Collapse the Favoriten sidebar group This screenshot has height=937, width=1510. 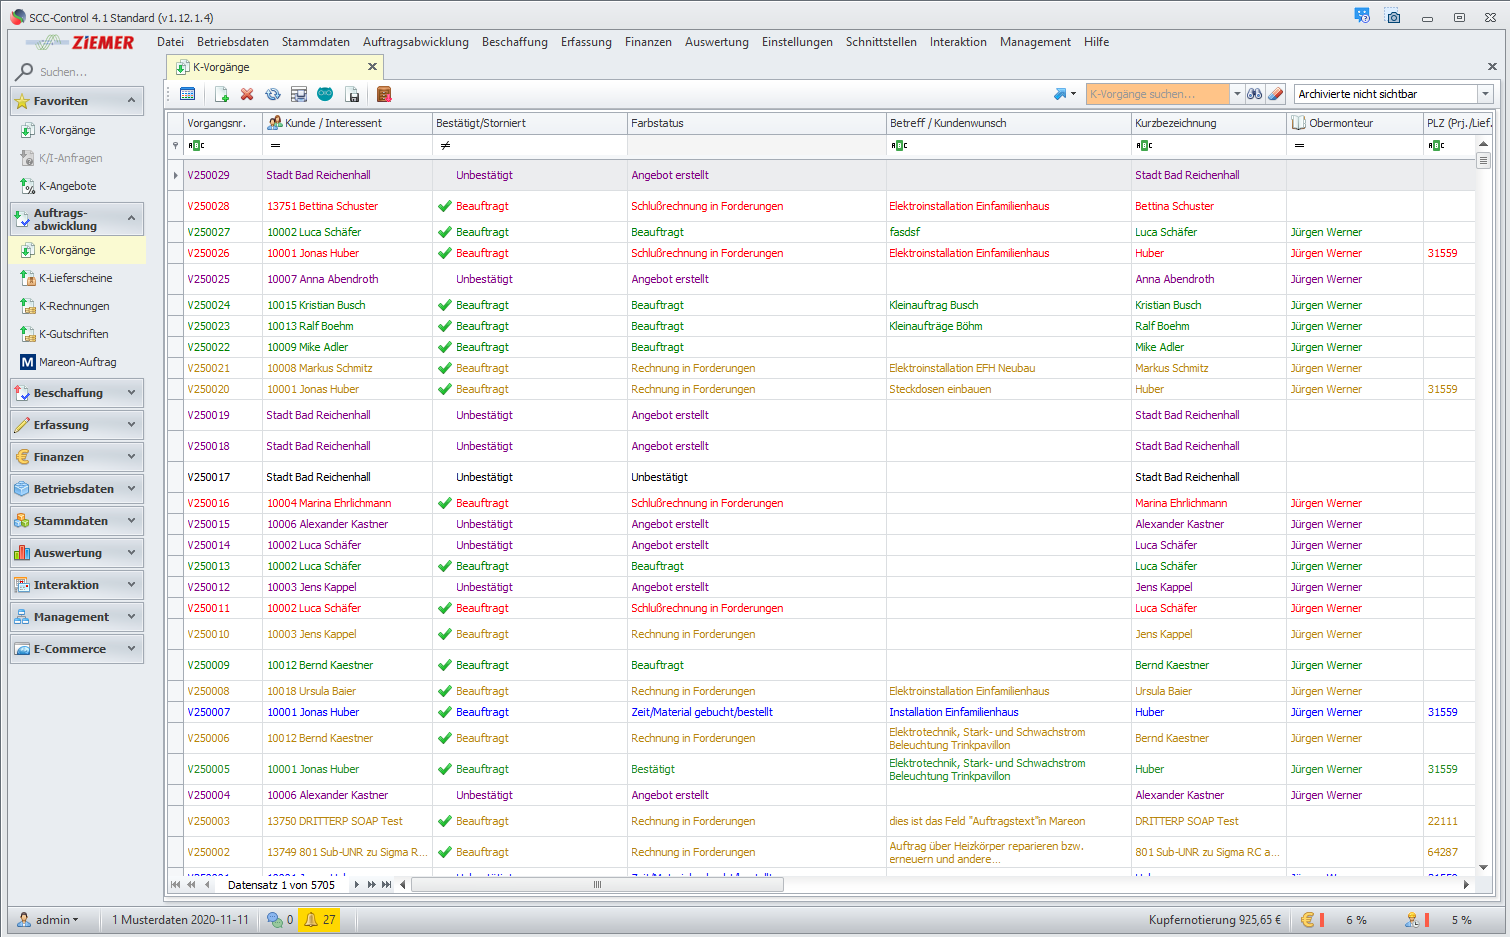tap(132, 101)
